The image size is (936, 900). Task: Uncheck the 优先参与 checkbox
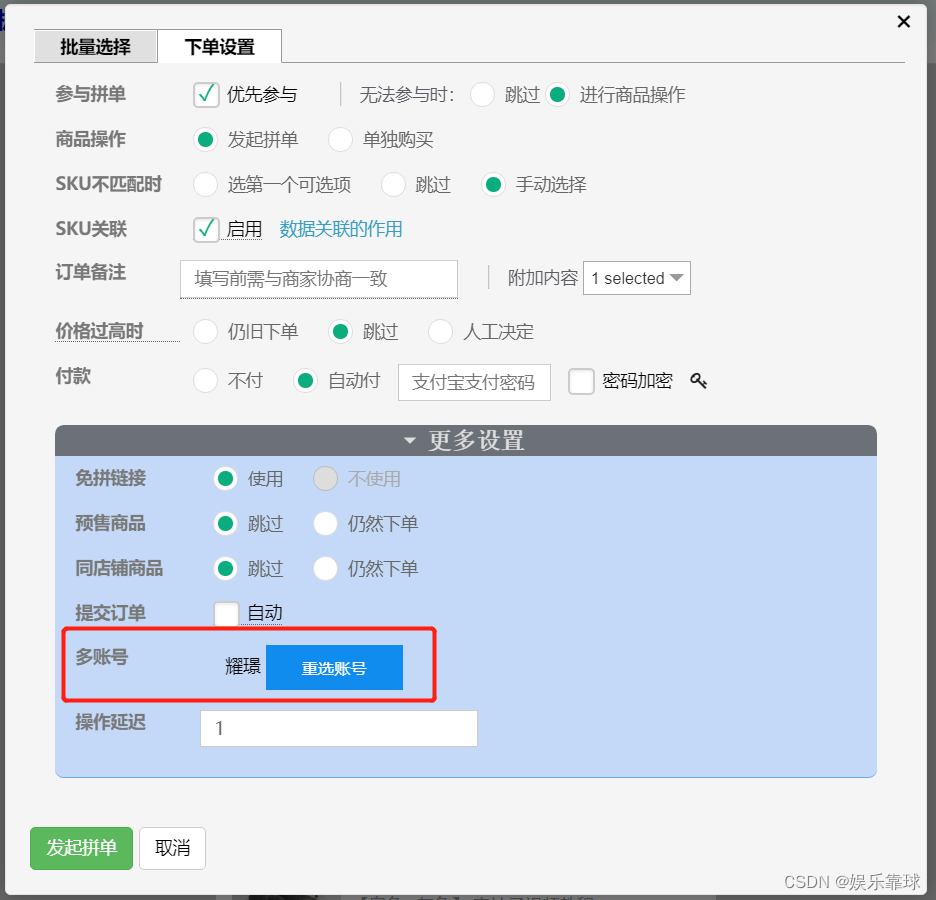[206, 94]
